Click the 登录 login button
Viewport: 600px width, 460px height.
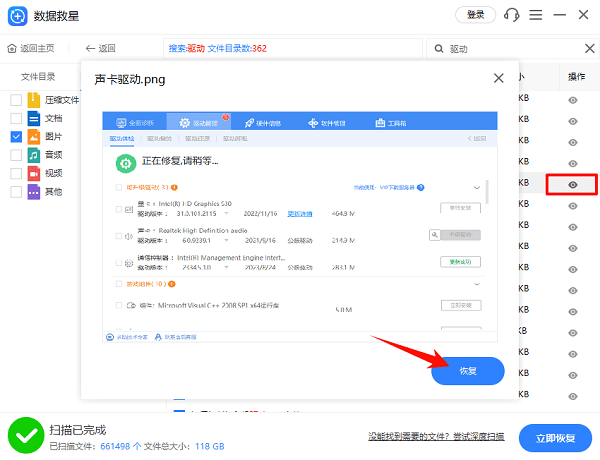pos(476,15)
